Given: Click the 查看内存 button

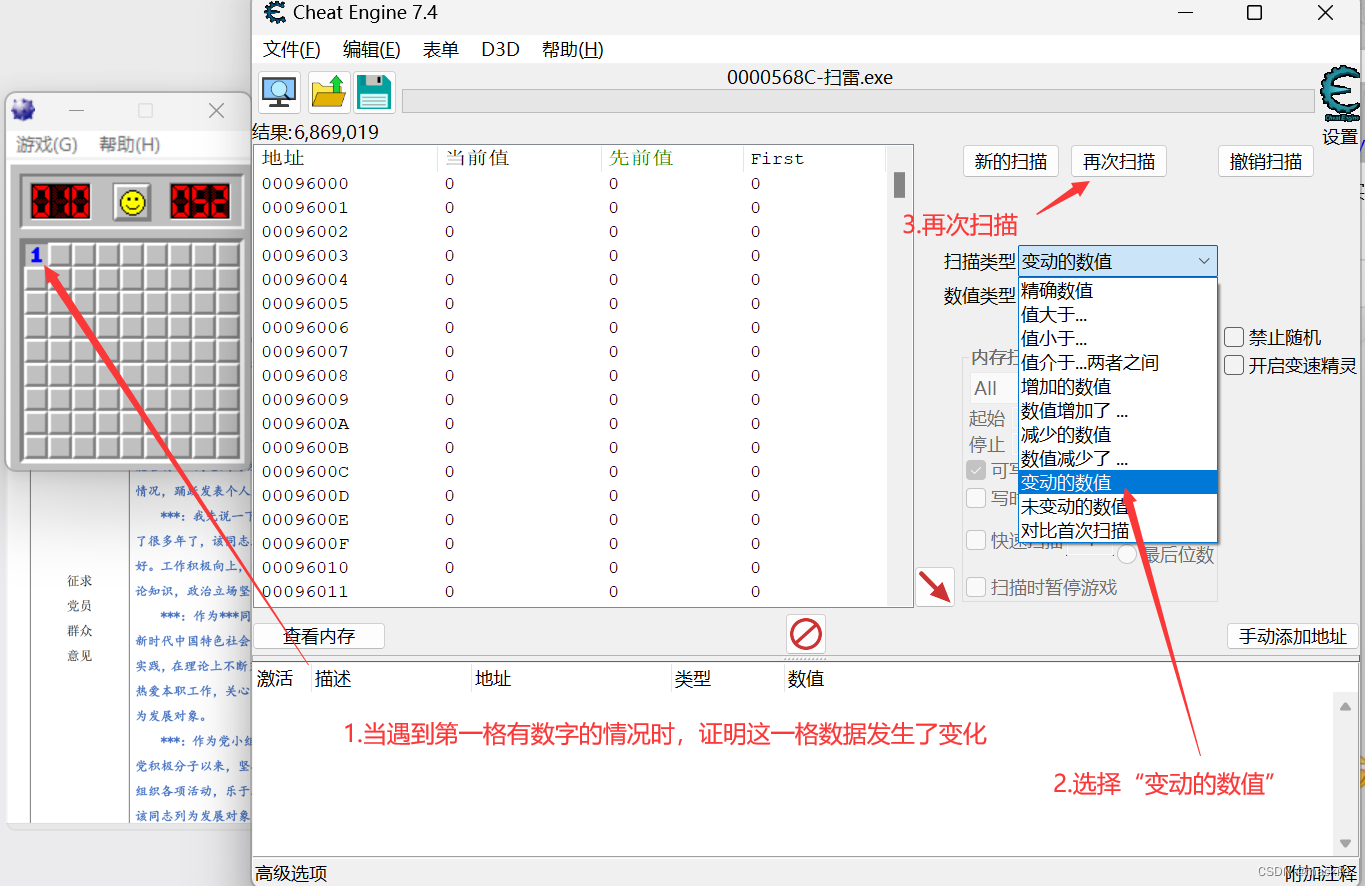Looking at the screenshot, I should 319,636.
